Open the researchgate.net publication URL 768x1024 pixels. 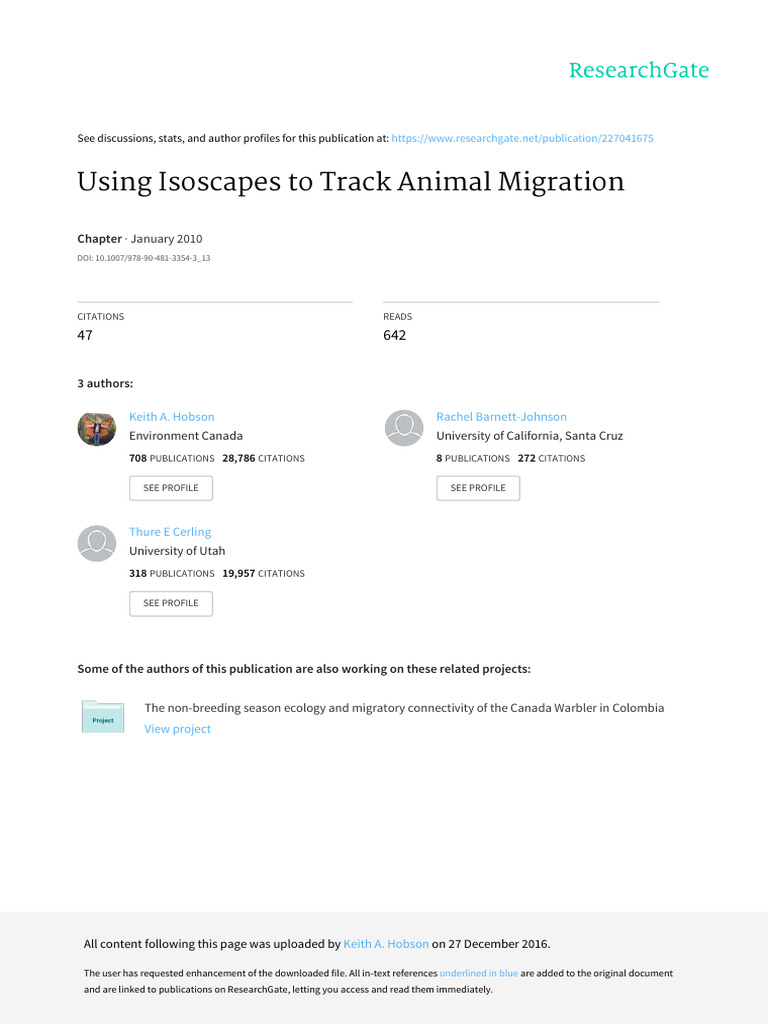point(522,138)
